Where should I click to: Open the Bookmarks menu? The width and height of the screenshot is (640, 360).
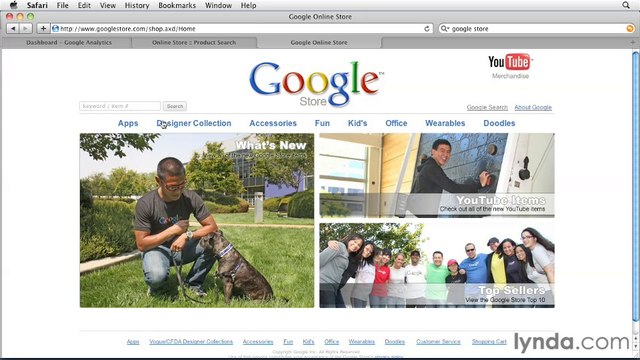coord(177,5)
